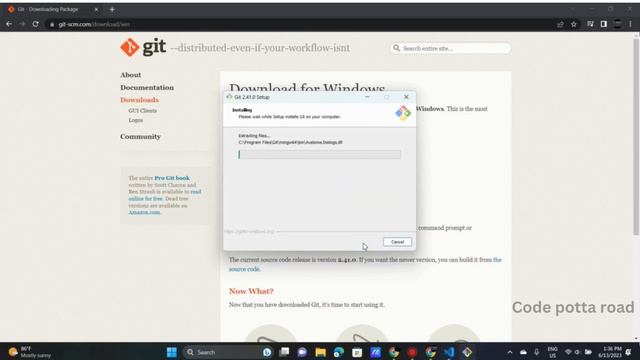The image size is (640, 360).
Task: Follow the Pro Git book link
Action: (172, 178)
